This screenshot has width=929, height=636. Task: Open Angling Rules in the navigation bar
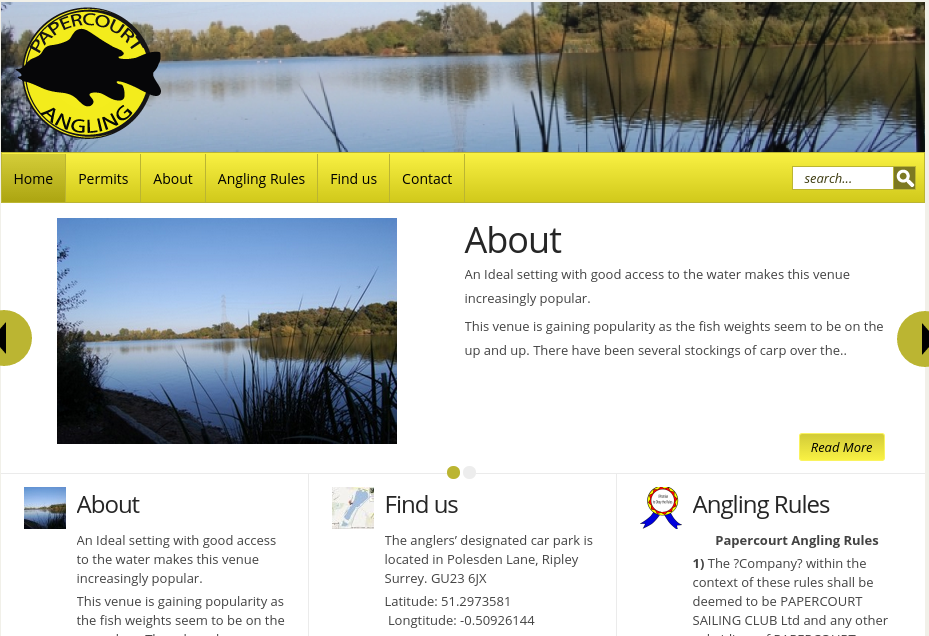261,178
